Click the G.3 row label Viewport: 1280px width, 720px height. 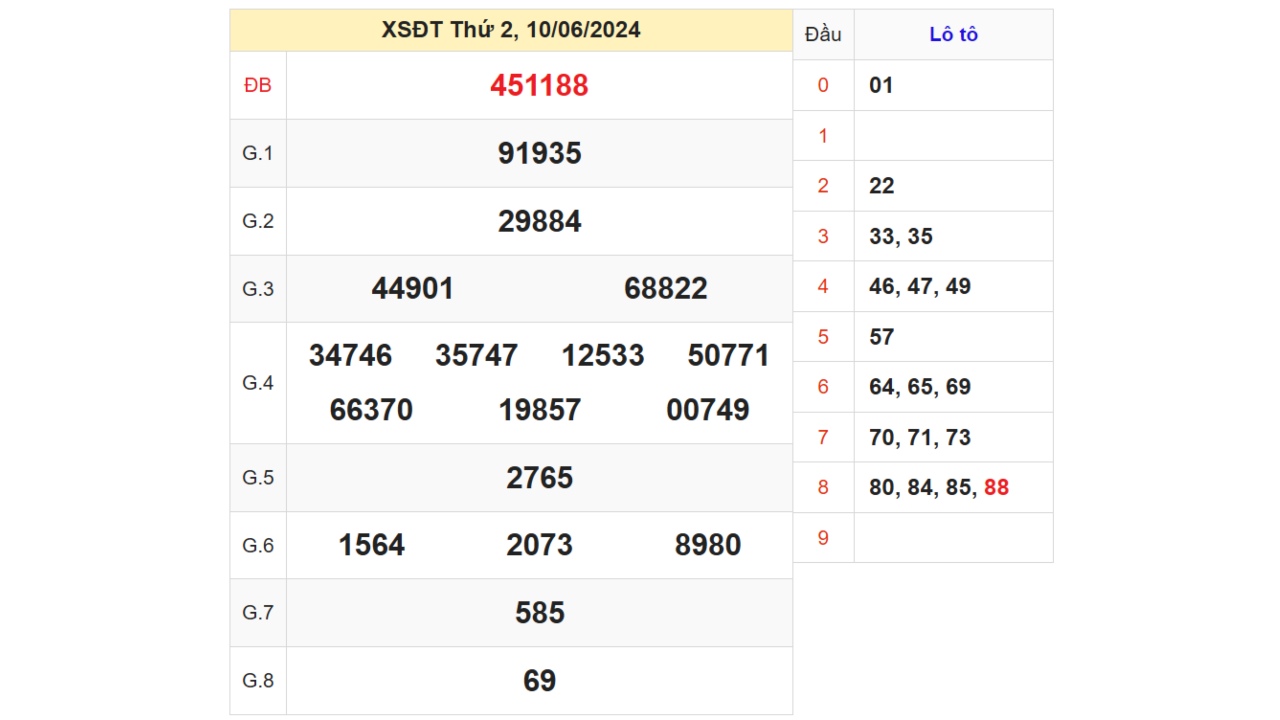pyautogui.click(x=258, y=289)
